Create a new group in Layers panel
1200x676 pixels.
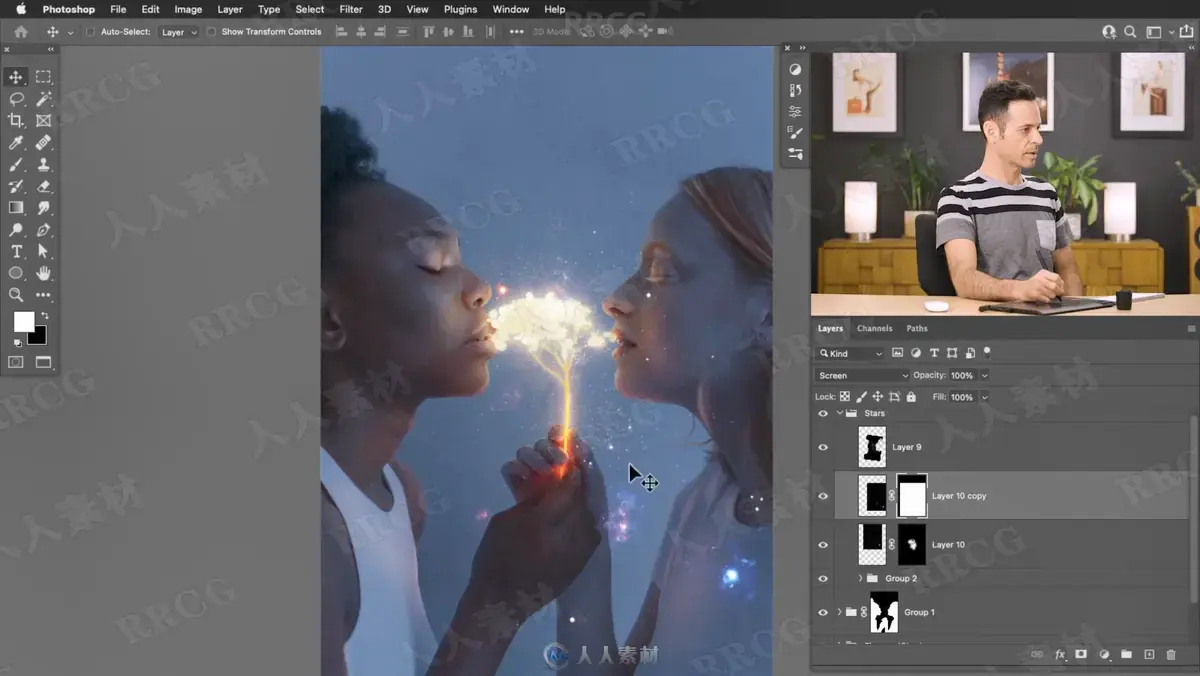[1126, 655]
